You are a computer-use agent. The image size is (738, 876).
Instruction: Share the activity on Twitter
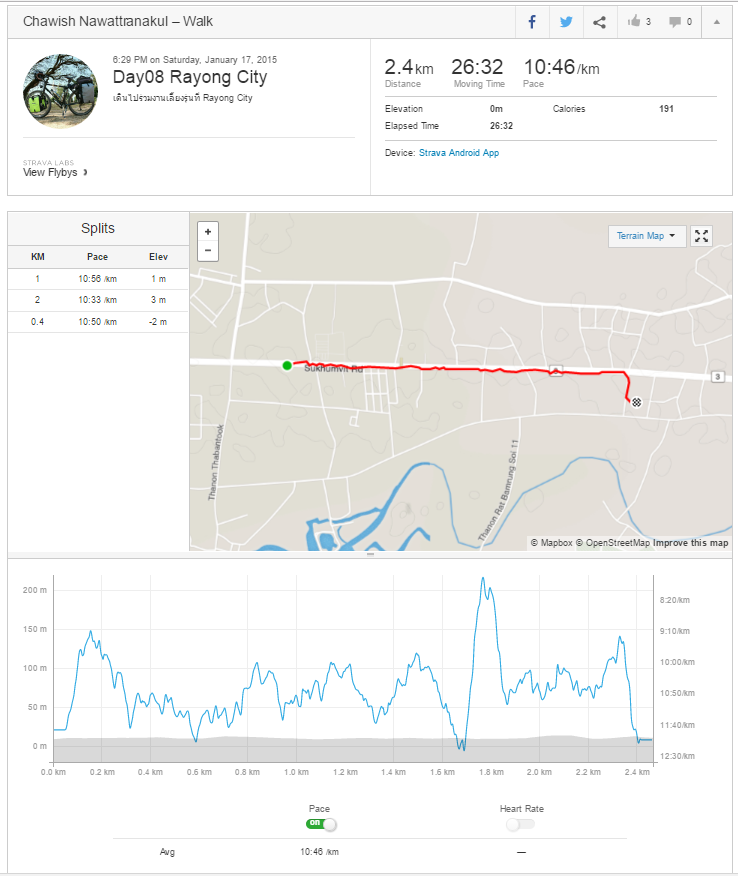[566, 22]
